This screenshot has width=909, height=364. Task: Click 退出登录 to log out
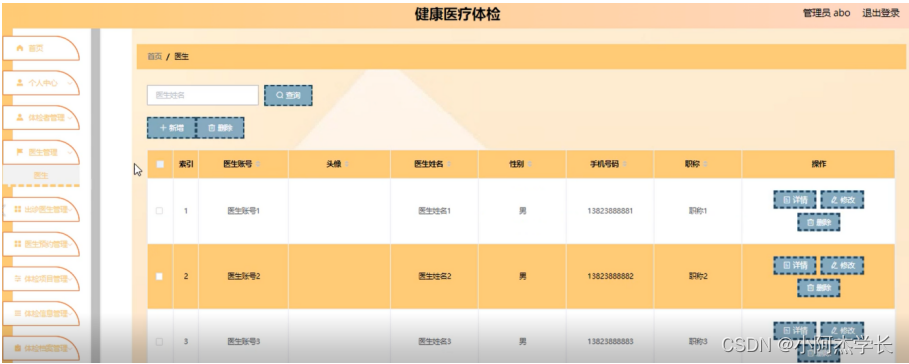point(881,13)
